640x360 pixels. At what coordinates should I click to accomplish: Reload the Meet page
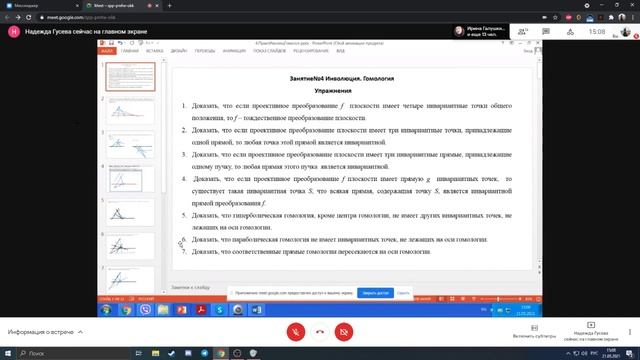point(29,18)
